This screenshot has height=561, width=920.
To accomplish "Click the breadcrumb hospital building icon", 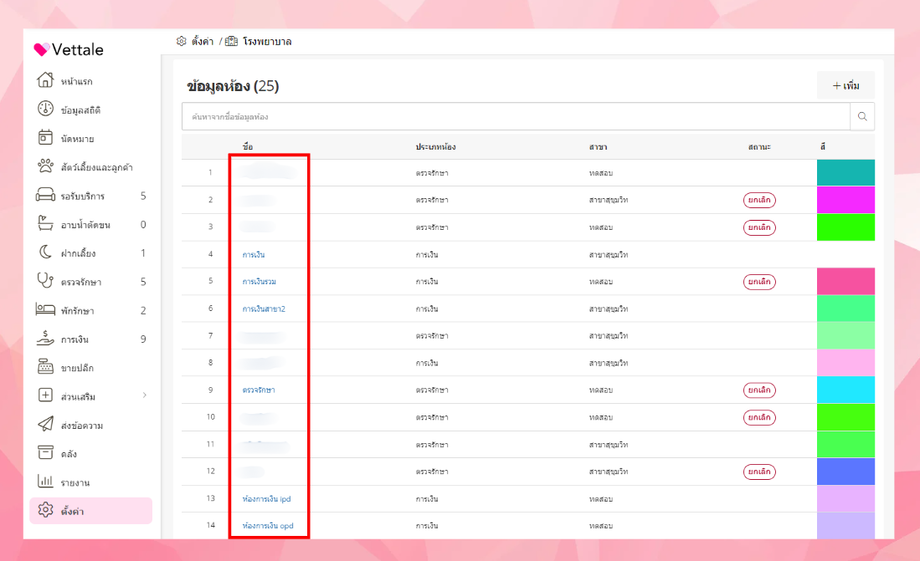I will click(x=231, y=41).
